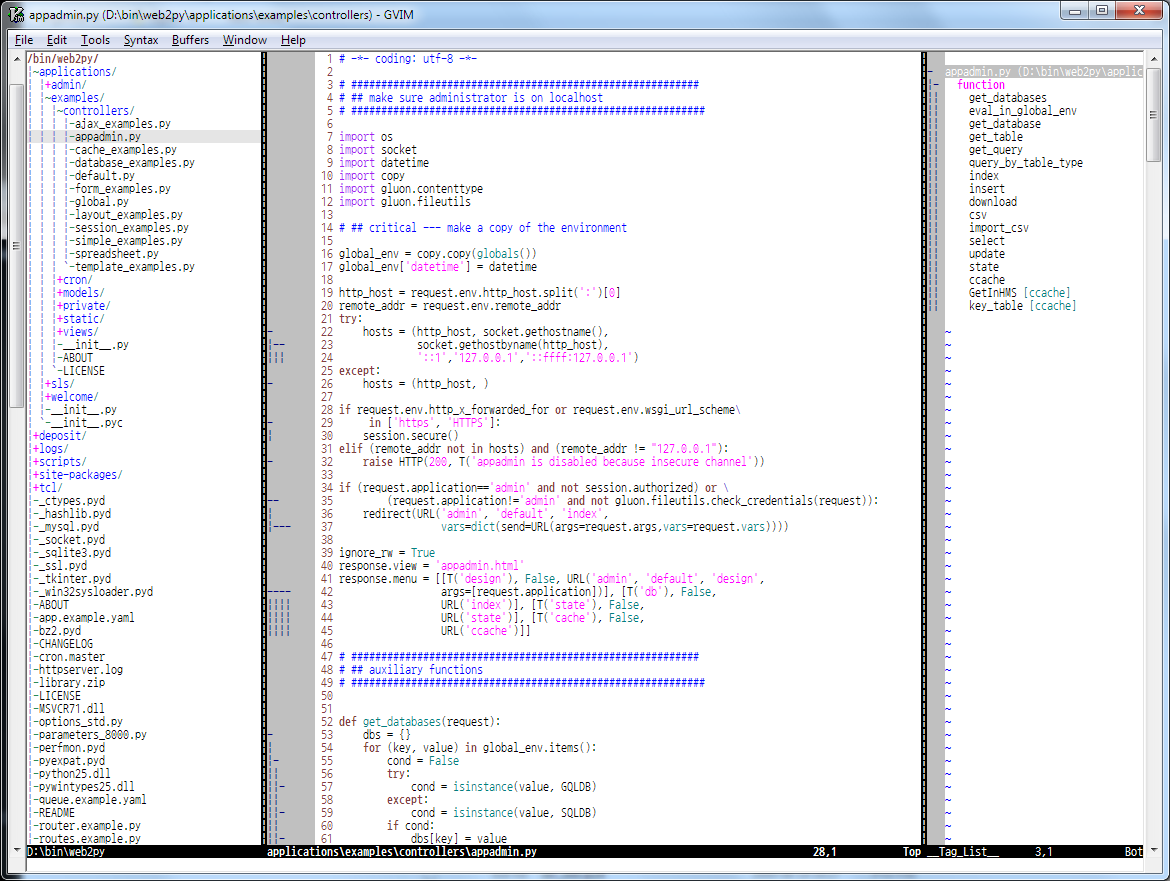Image resolution: width=1170 pixels, height=881 pixels.
Task: Click the __Tag_List__ status line label
Action: click(x=963, y=851)
